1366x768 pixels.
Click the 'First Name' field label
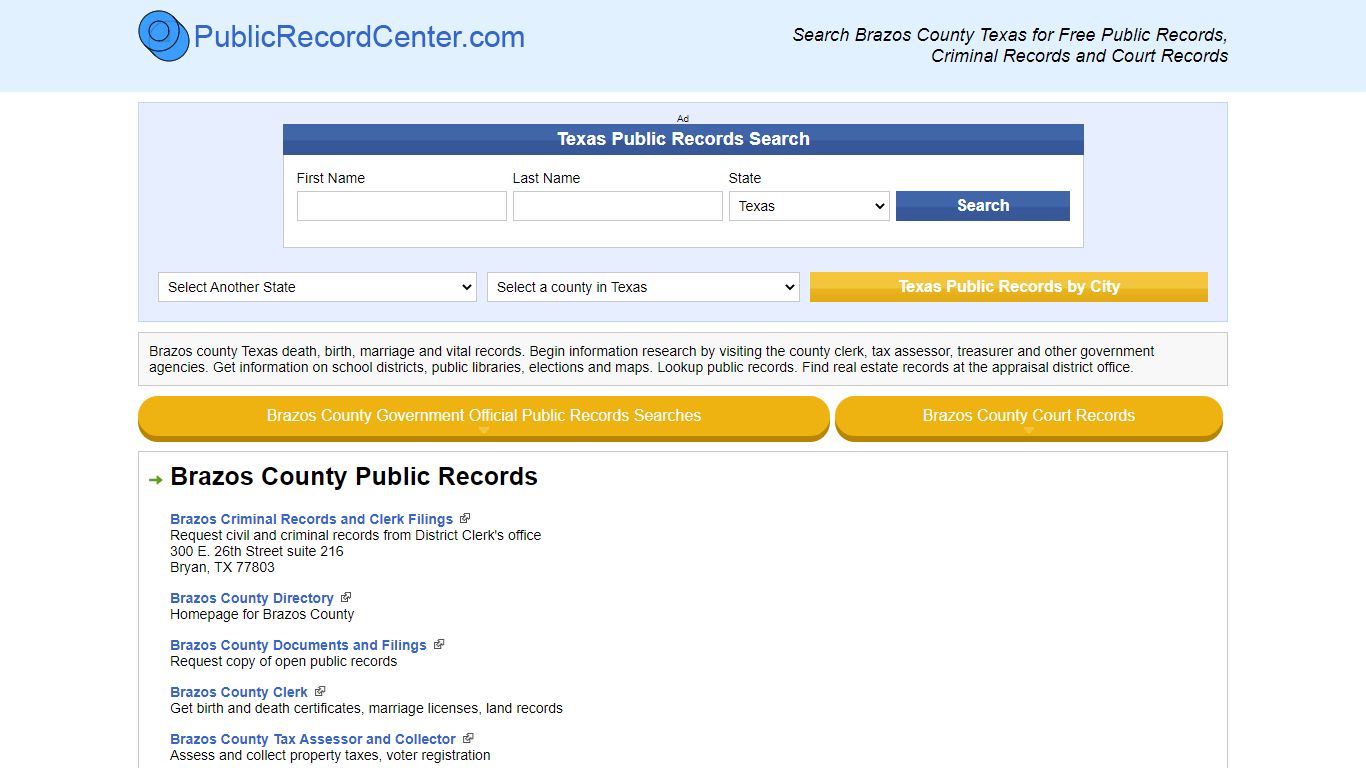click(x=331, y=178)
